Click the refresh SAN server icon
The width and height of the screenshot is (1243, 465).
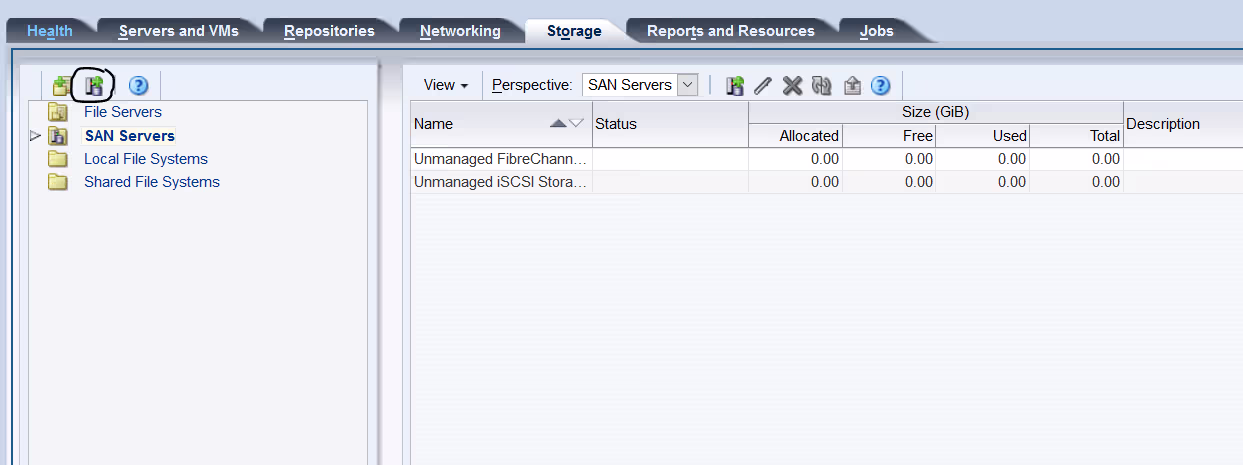822,86
